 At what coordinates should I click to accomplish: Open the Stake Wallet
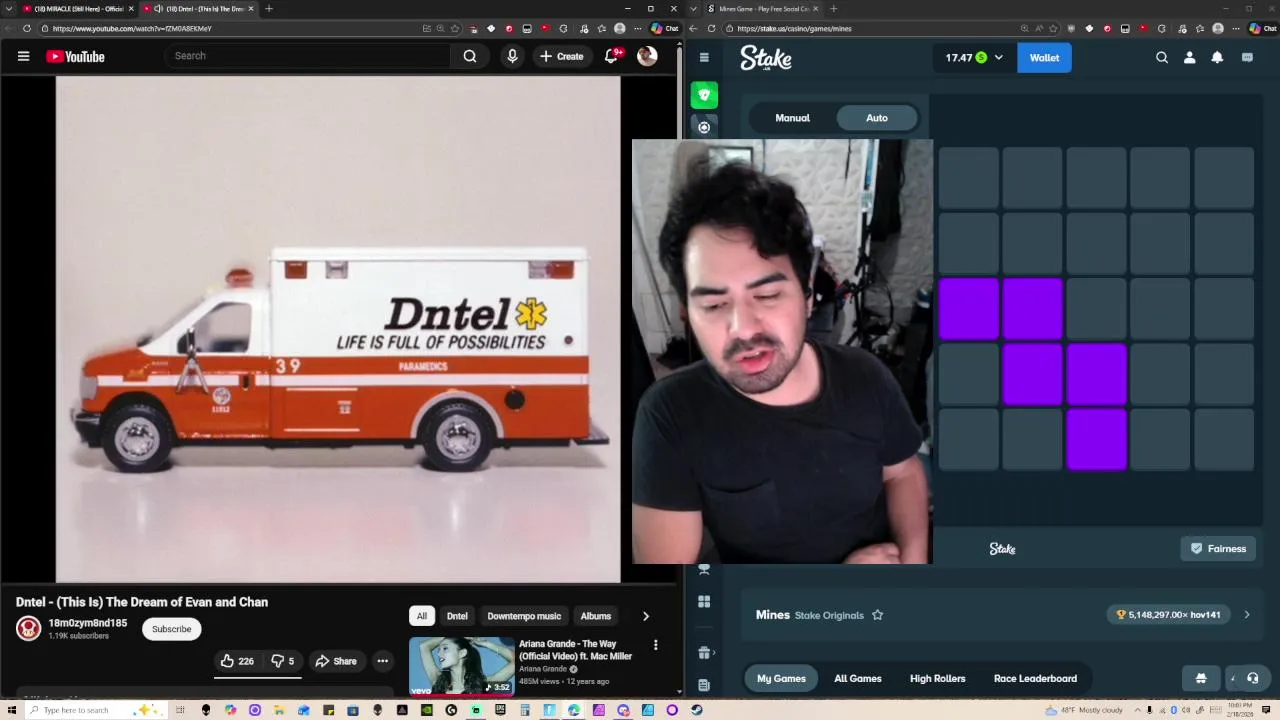1044,58
